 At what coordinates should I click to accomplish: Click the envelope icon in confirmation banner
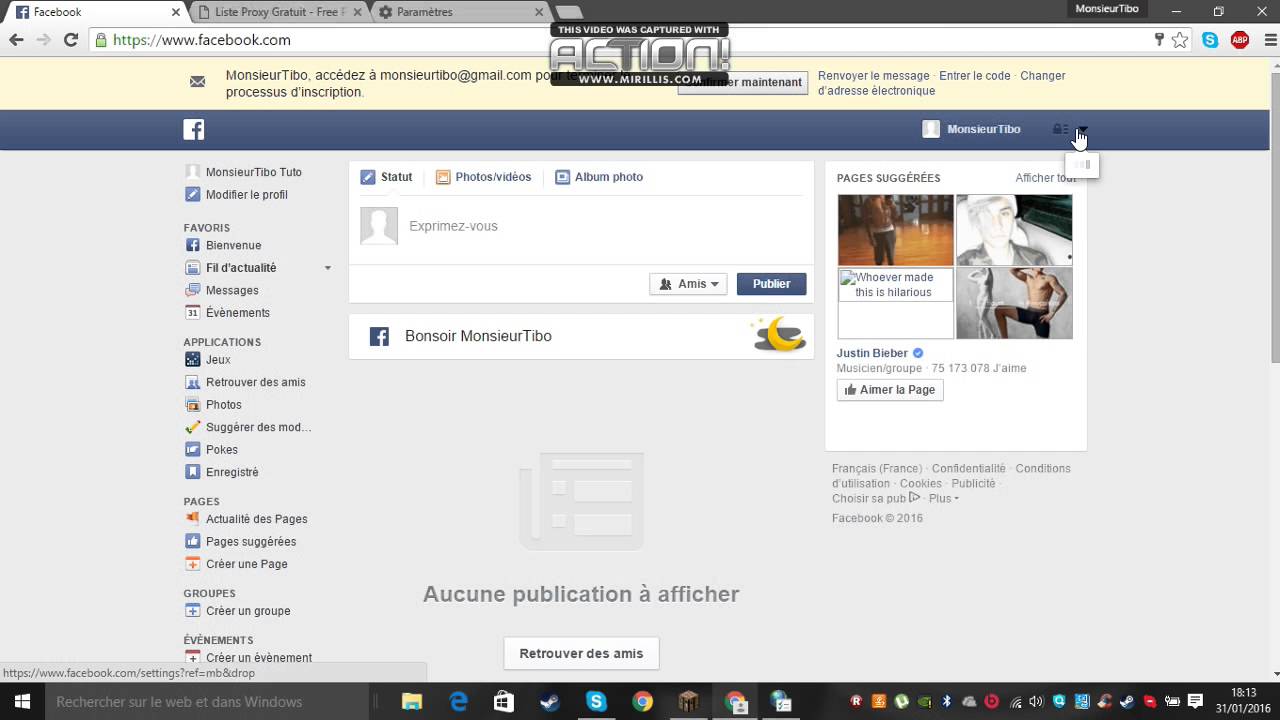click(x=197, y=82)
